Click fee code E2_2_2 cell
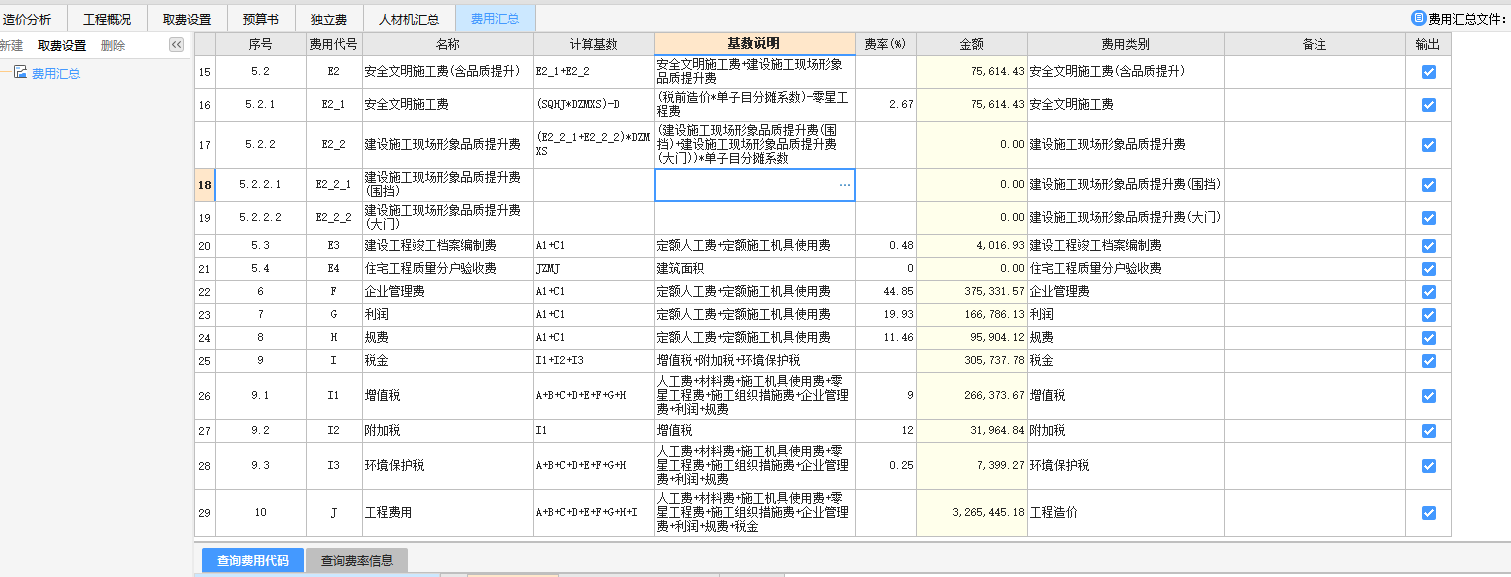Image resolution: width=1511 pixels, height=577 pixels. click(333, 217)
